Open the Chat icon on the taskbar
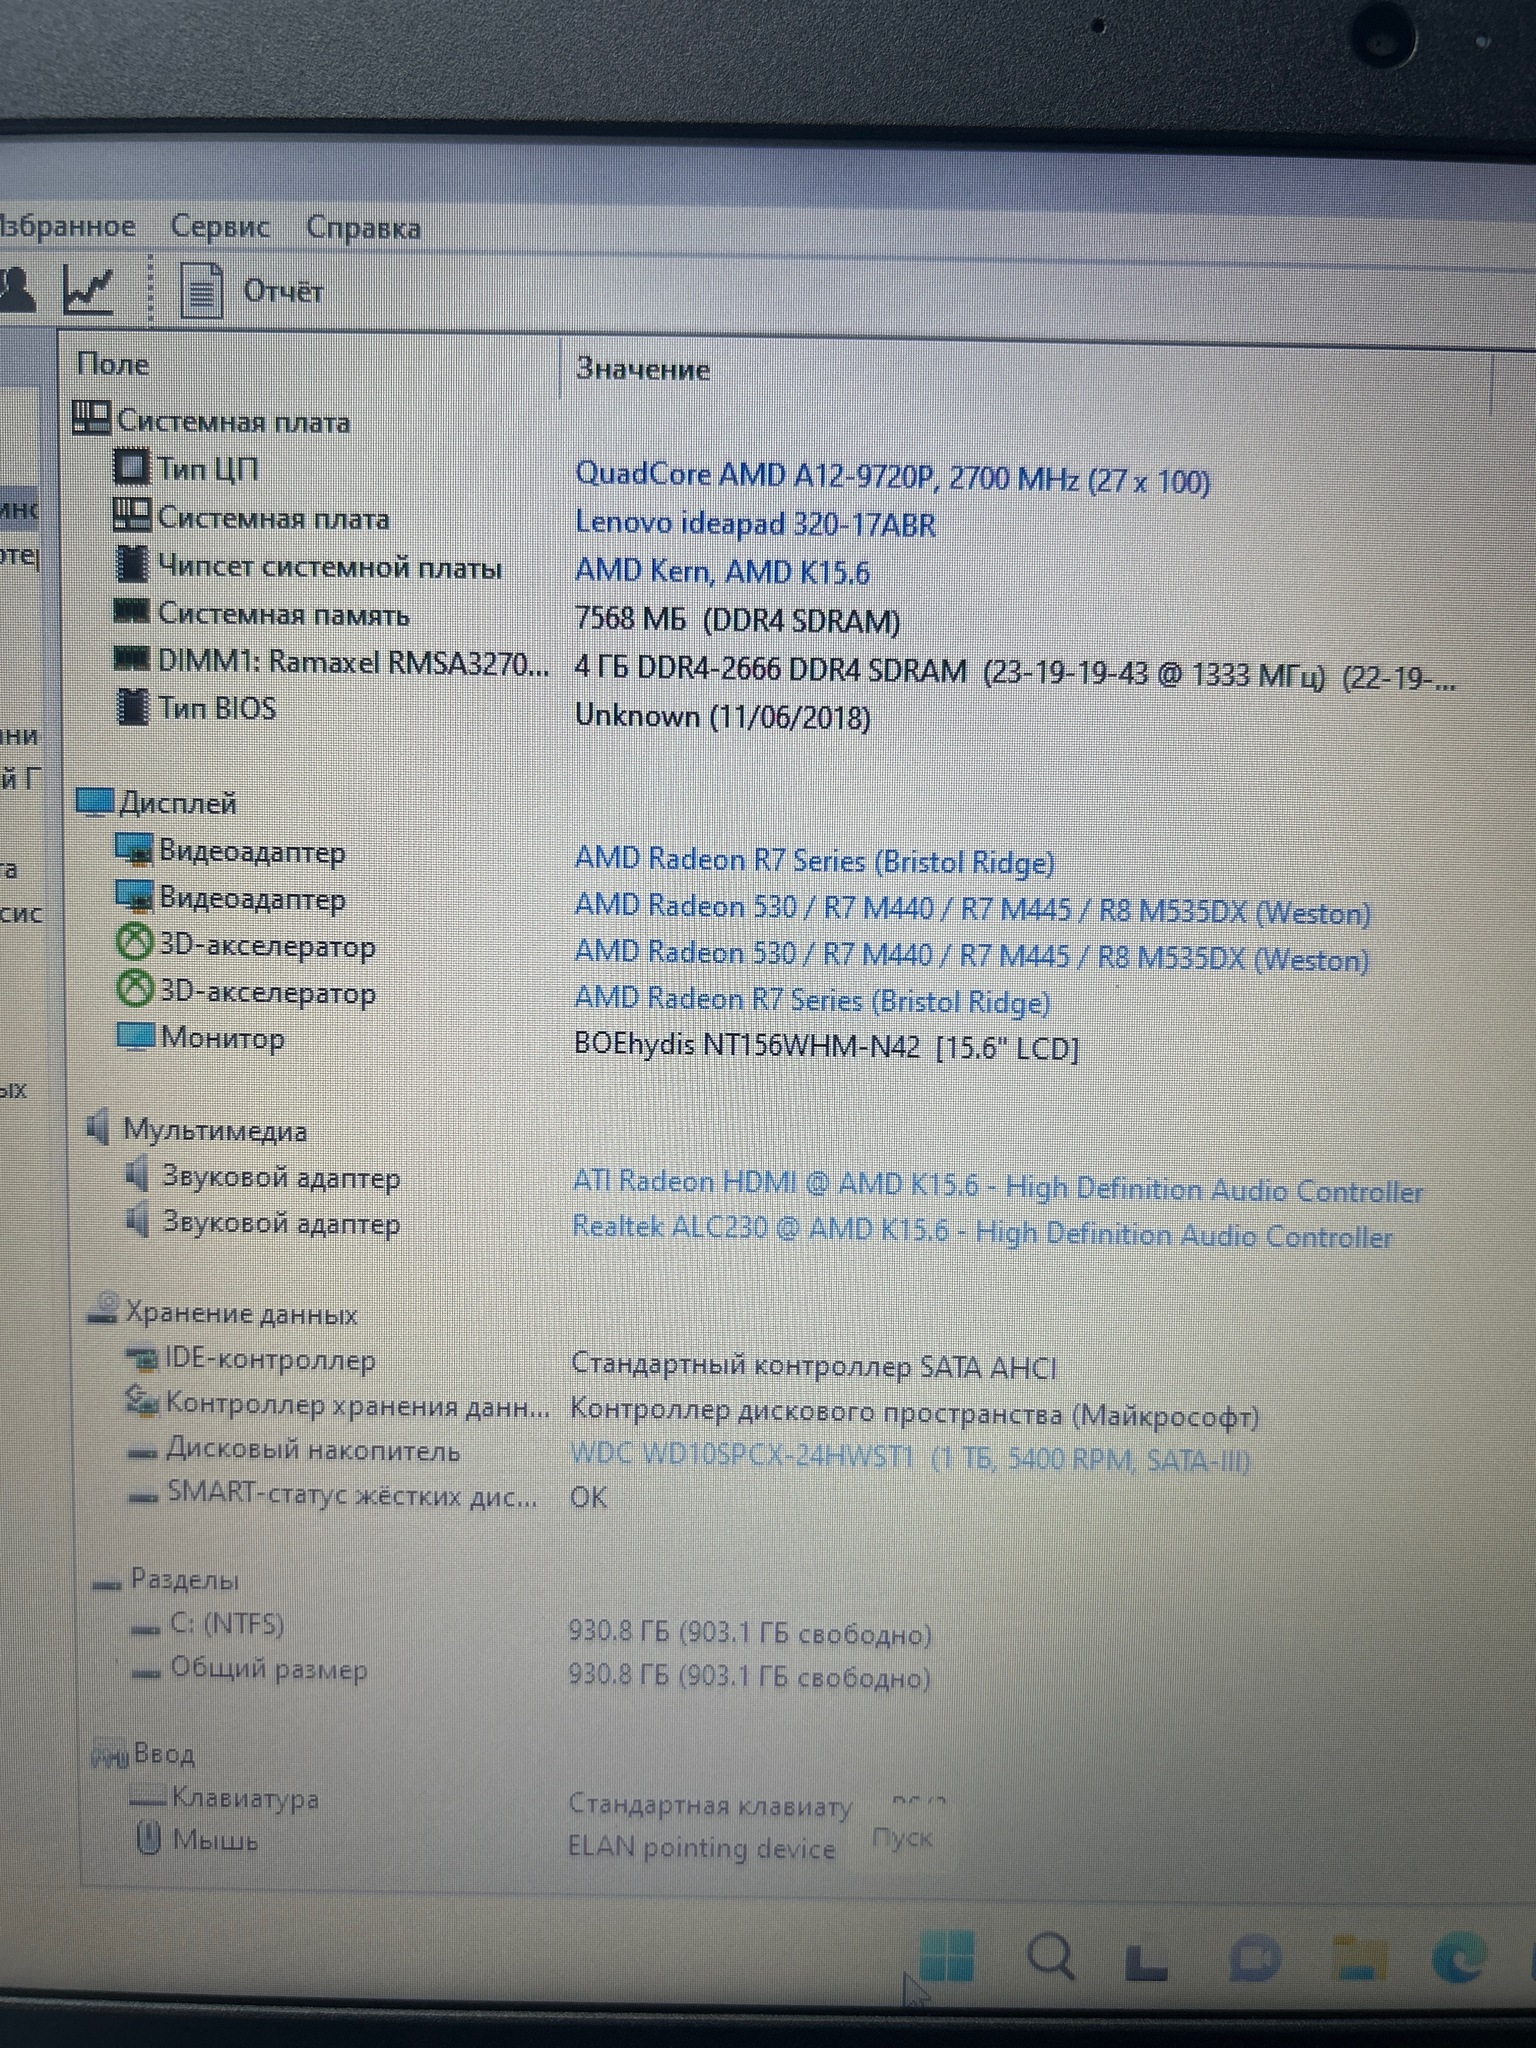Viewport: 1536px width, 2048px height. click(x=1254, y=1960)
